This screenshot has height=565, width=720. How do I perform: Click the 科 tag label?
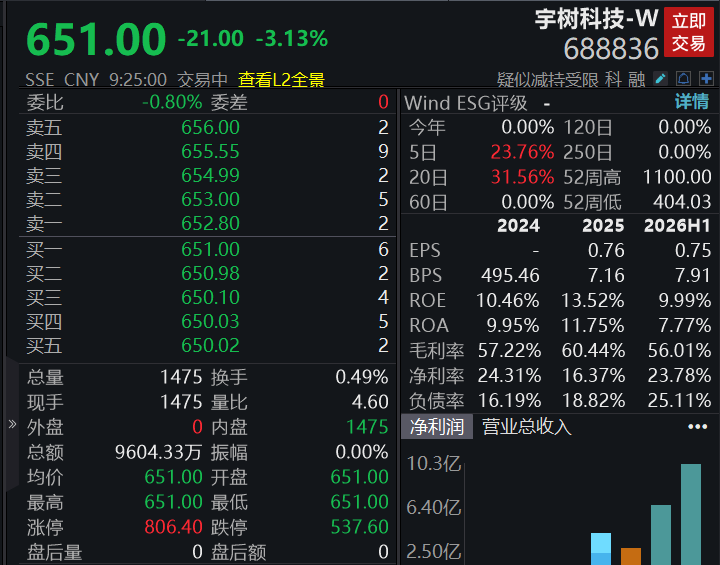(x=613, y=80)
